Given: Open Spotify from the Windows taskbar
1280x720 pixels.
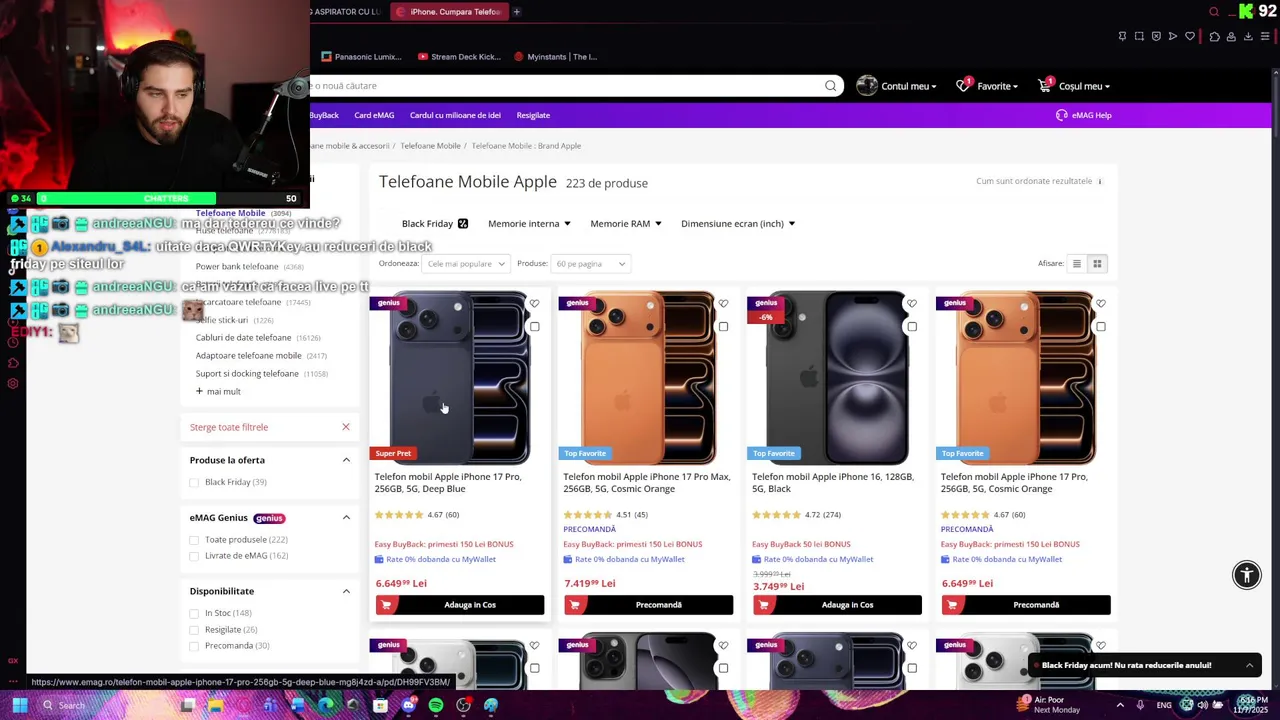Looking at the screenshot, I should pos(436,705).
